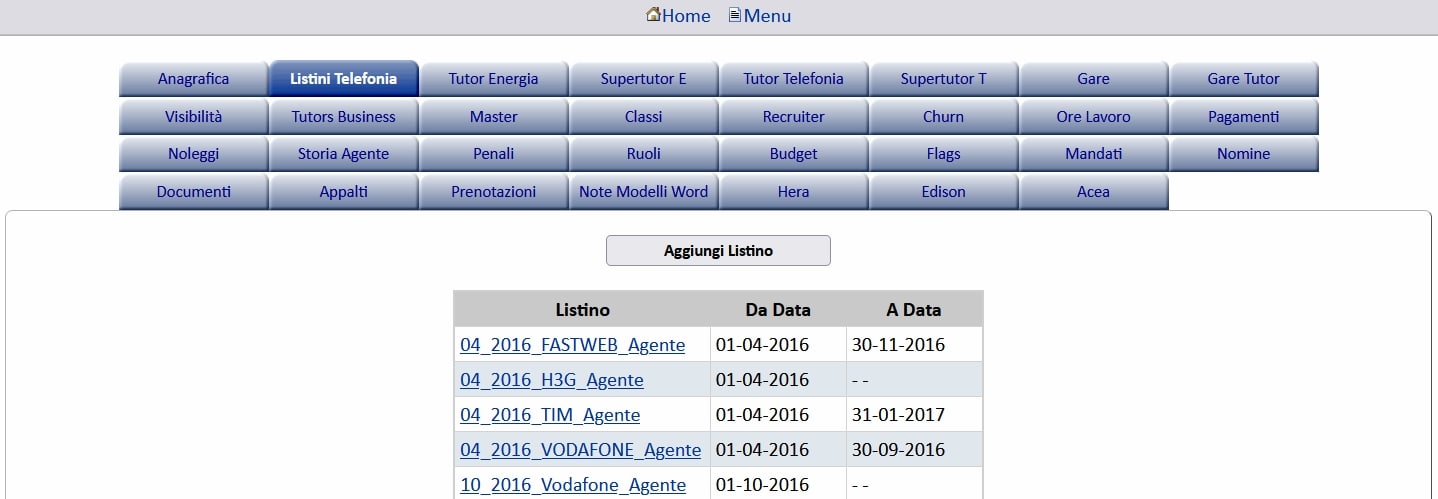Screen dimensions: 1438x499
Task: Click the Listino column header
Action: (x=582, y=309)
